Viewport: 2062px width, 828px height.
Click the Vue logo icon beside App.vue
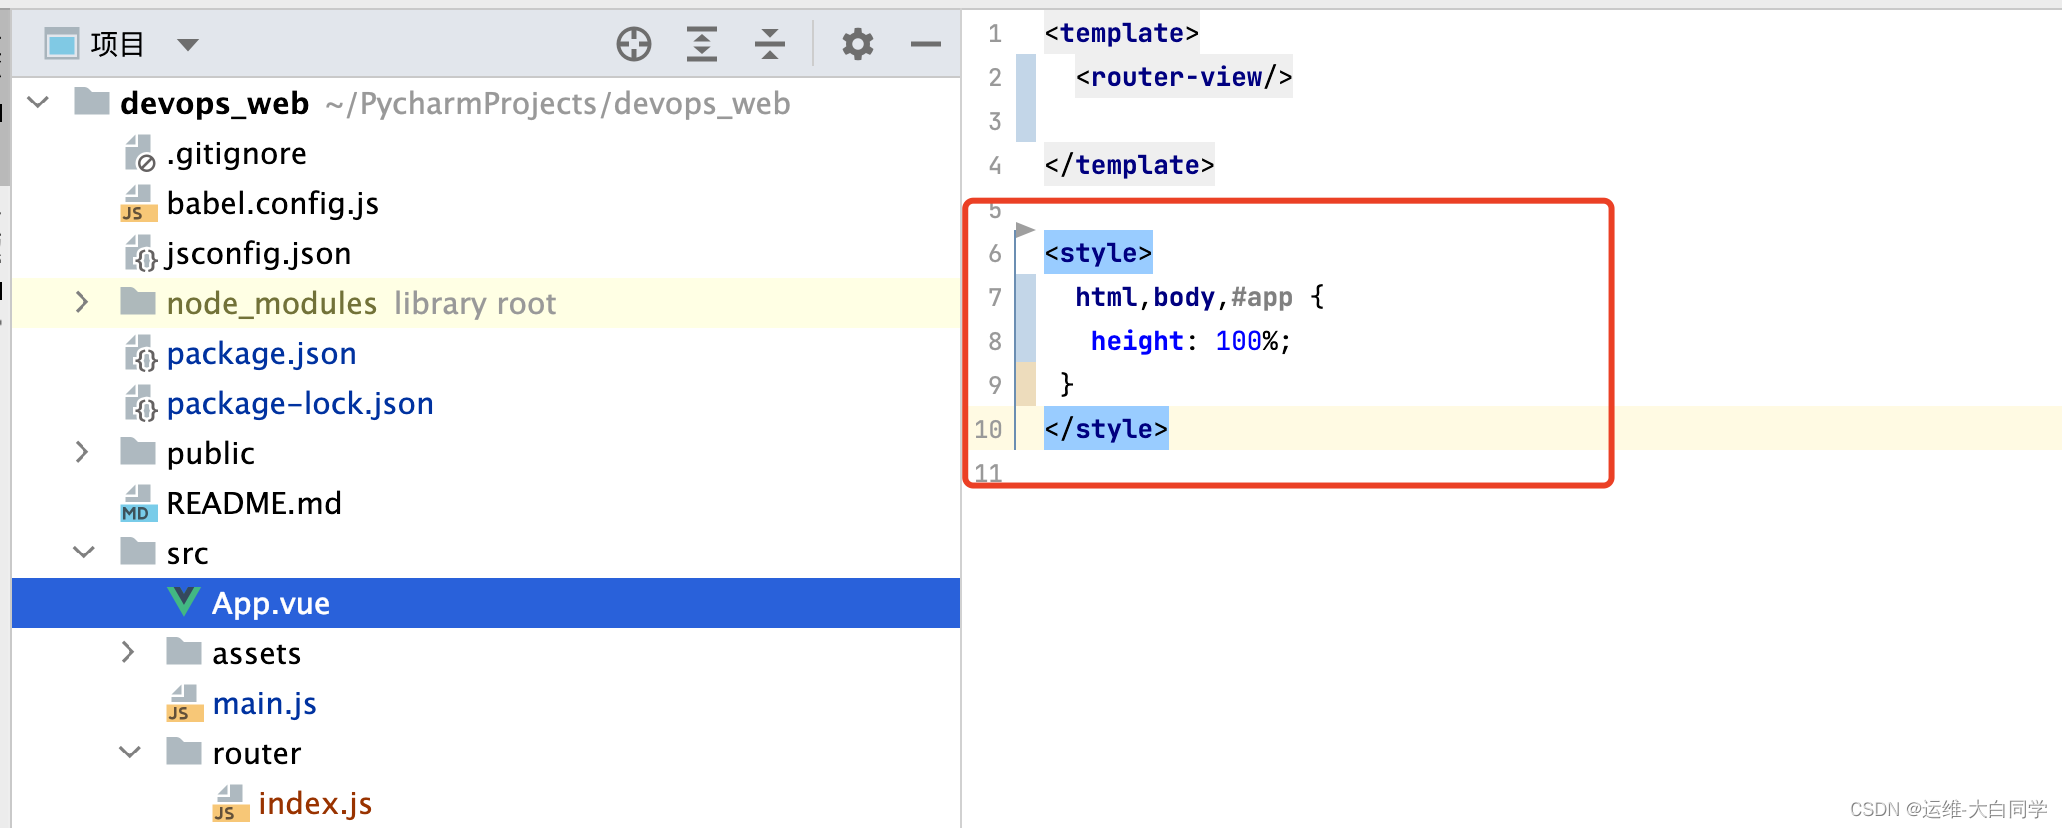[x=184, y=601]
